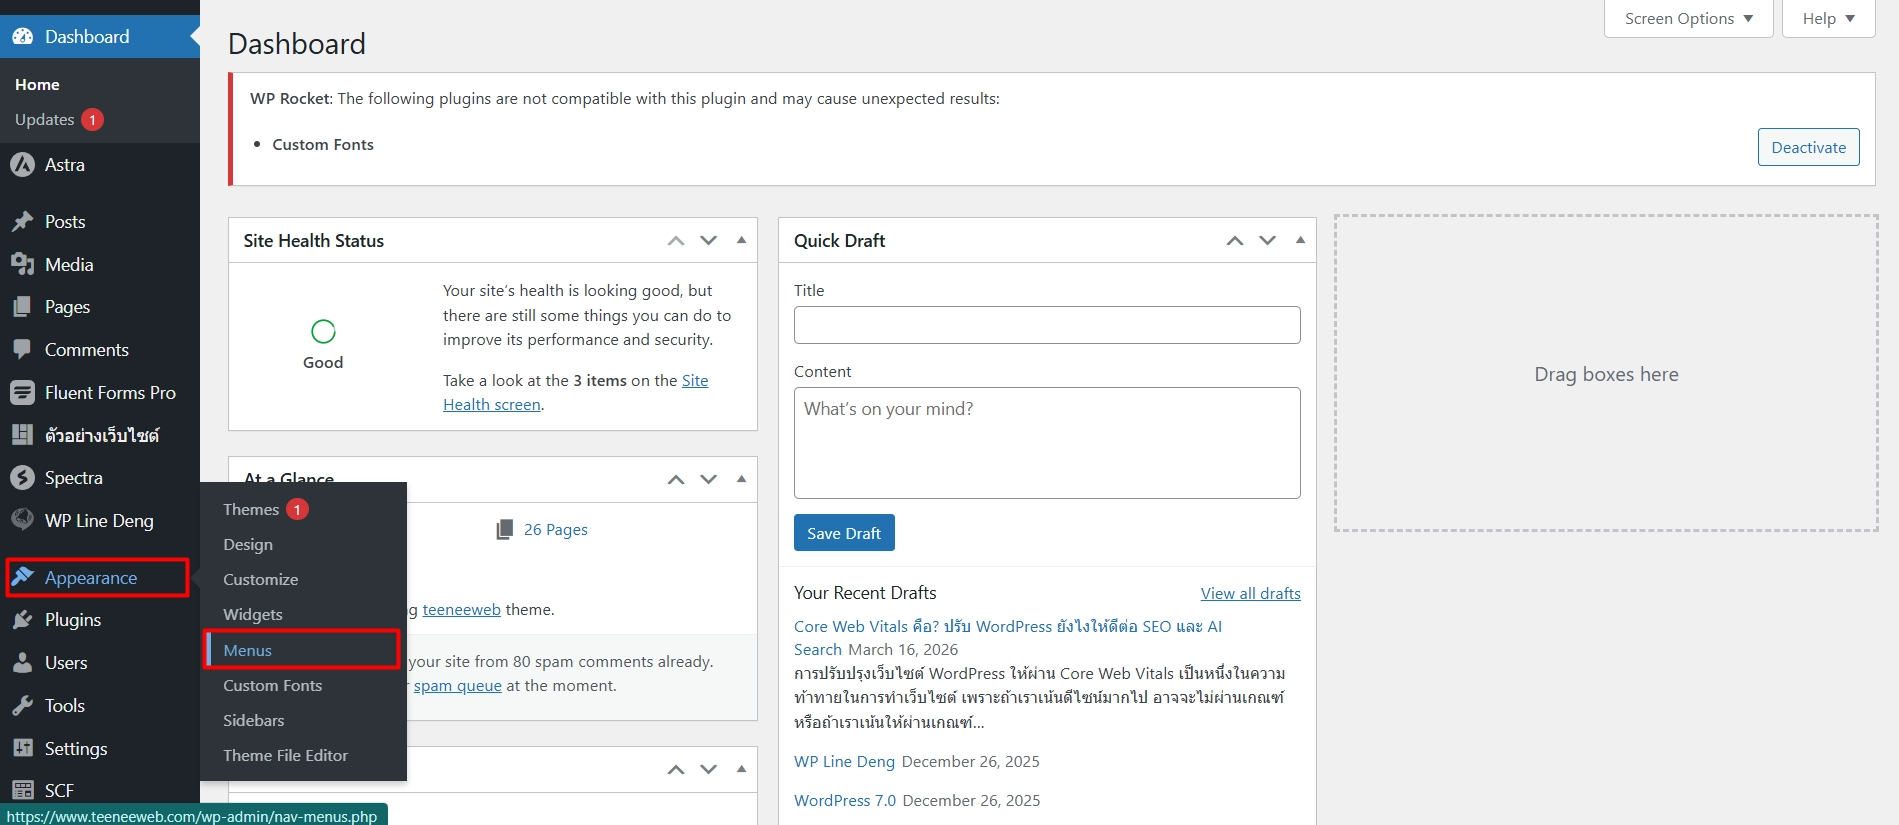Click the Pages icon in sidebar

click(22, 307)
